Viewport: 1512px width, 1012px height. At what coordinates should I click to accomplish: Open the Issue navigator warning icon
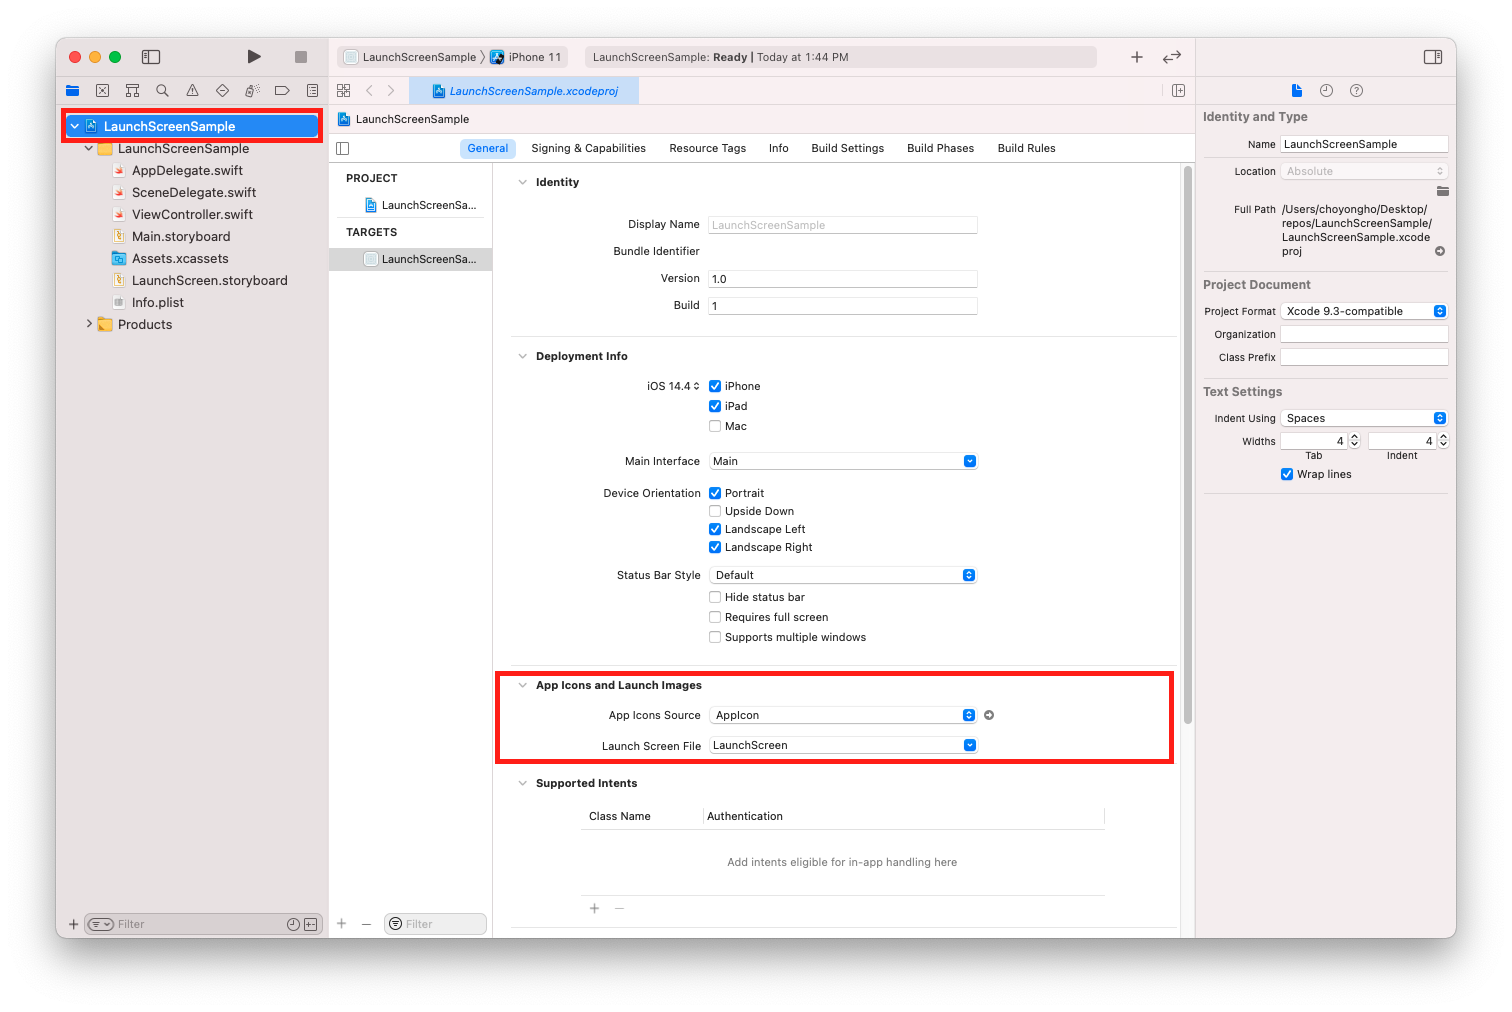[x=192, y=90]
